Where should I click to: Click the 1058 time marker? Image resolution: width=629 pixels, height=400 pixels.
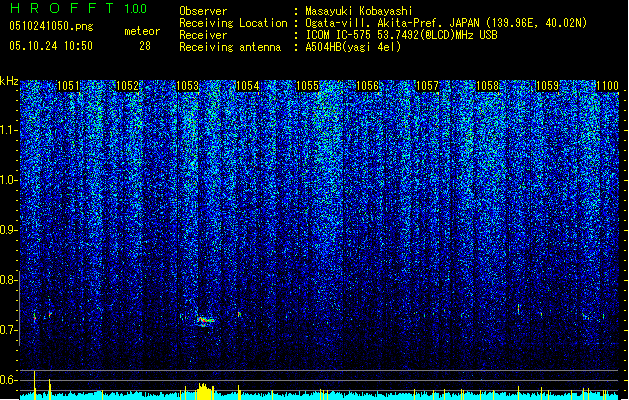coord(487,86)
